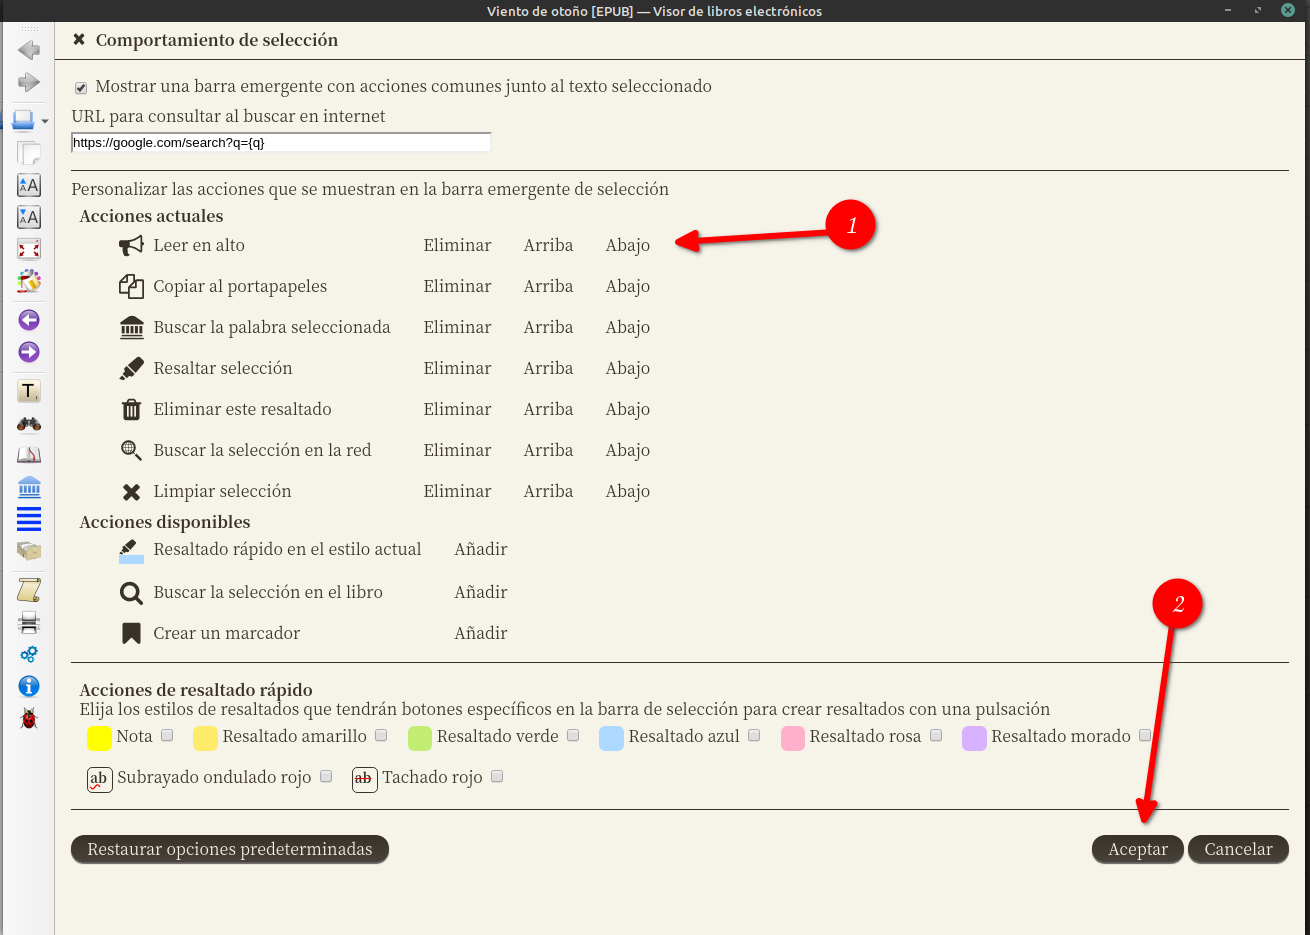The width and height of the screenshot is (1310, 935).
Task: Toggle full screen with the red arrows icon
Action: coord(29,249)
